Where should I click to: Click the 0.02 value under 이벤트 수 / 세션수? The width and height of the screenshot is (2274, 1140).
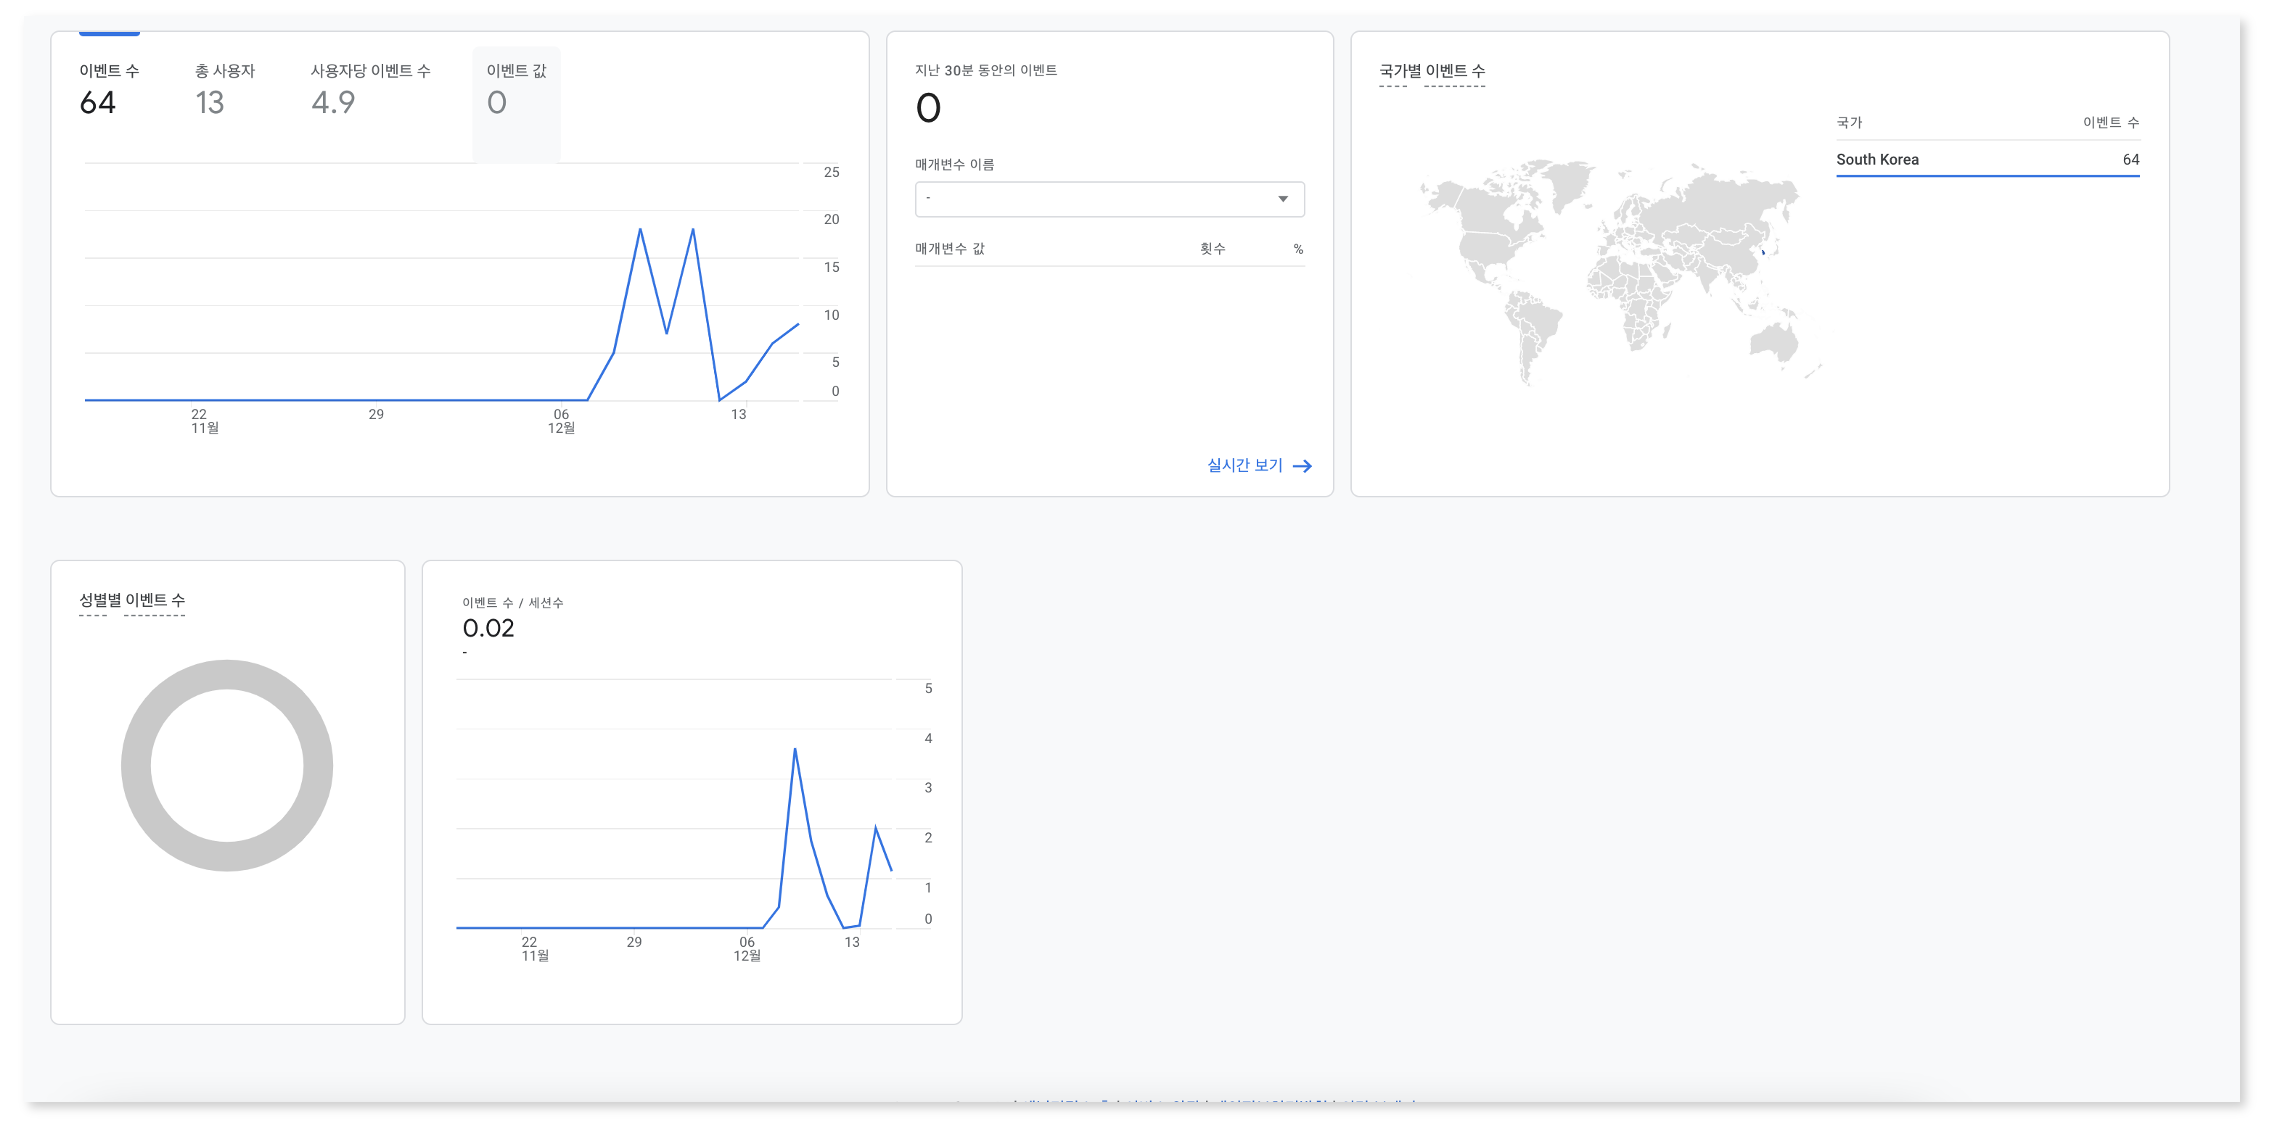(488, 629)
